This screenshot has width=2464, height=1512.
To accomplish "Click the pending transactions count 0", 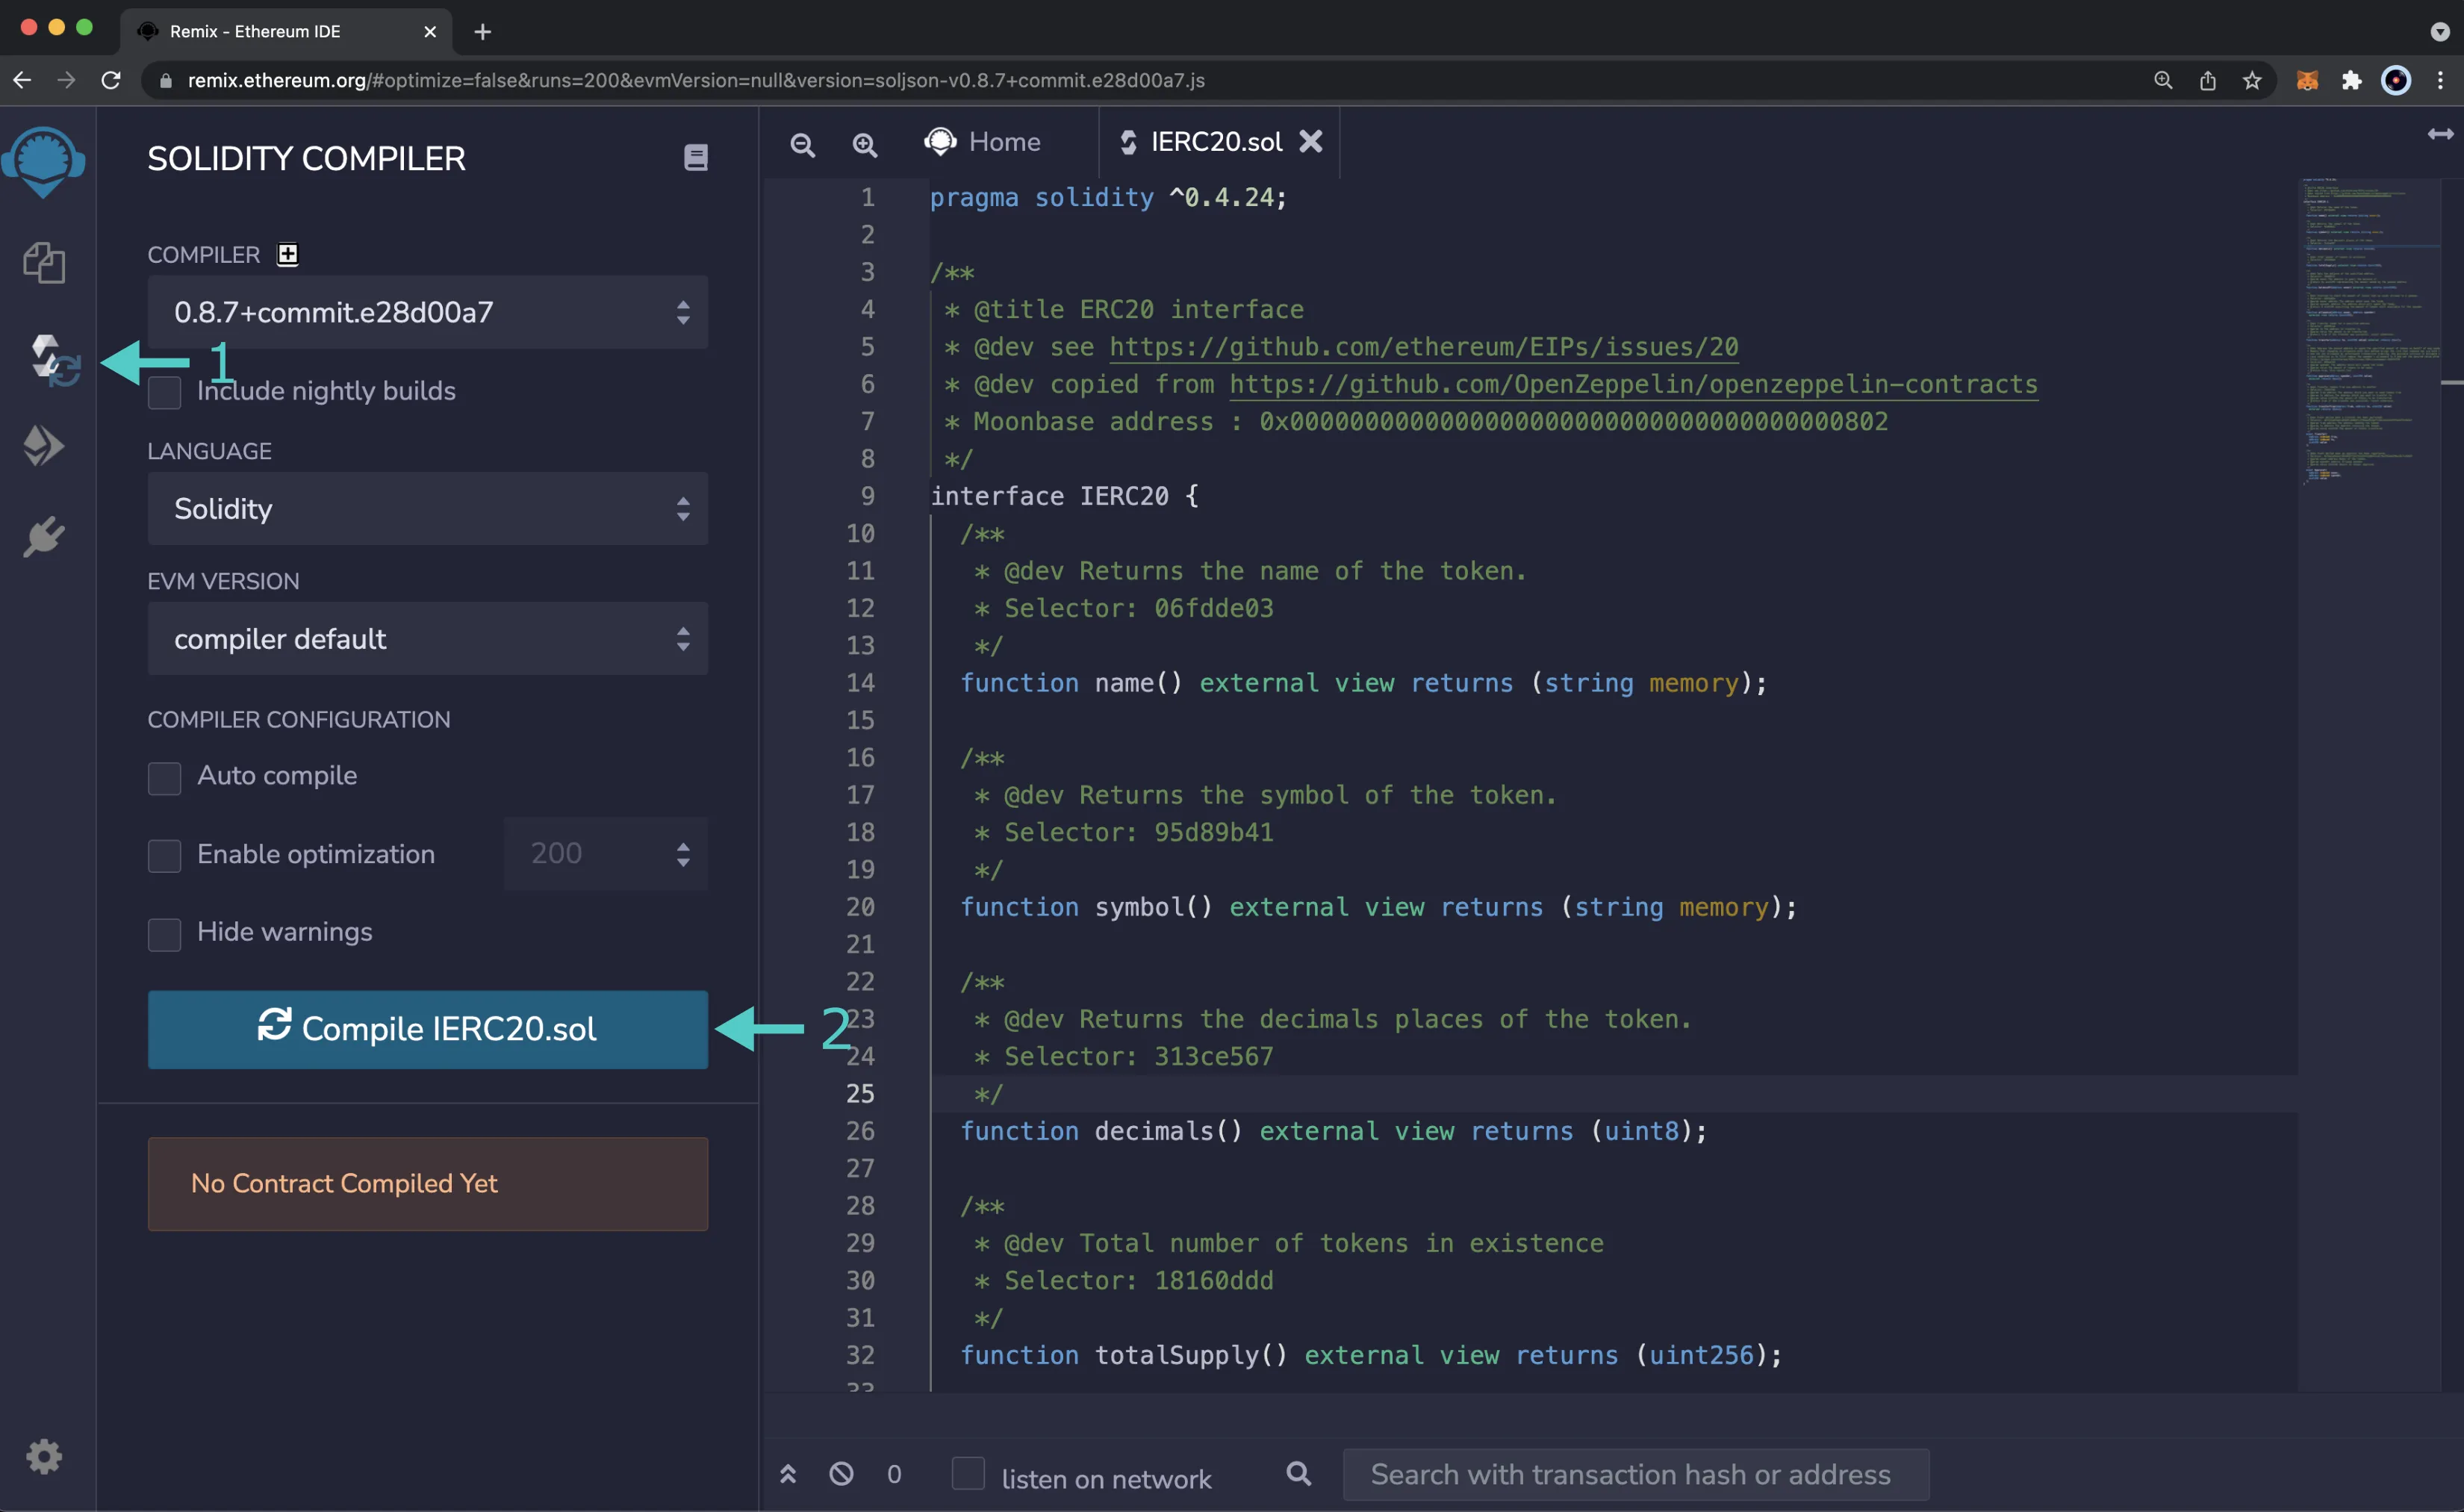I will coord(894,1474).
